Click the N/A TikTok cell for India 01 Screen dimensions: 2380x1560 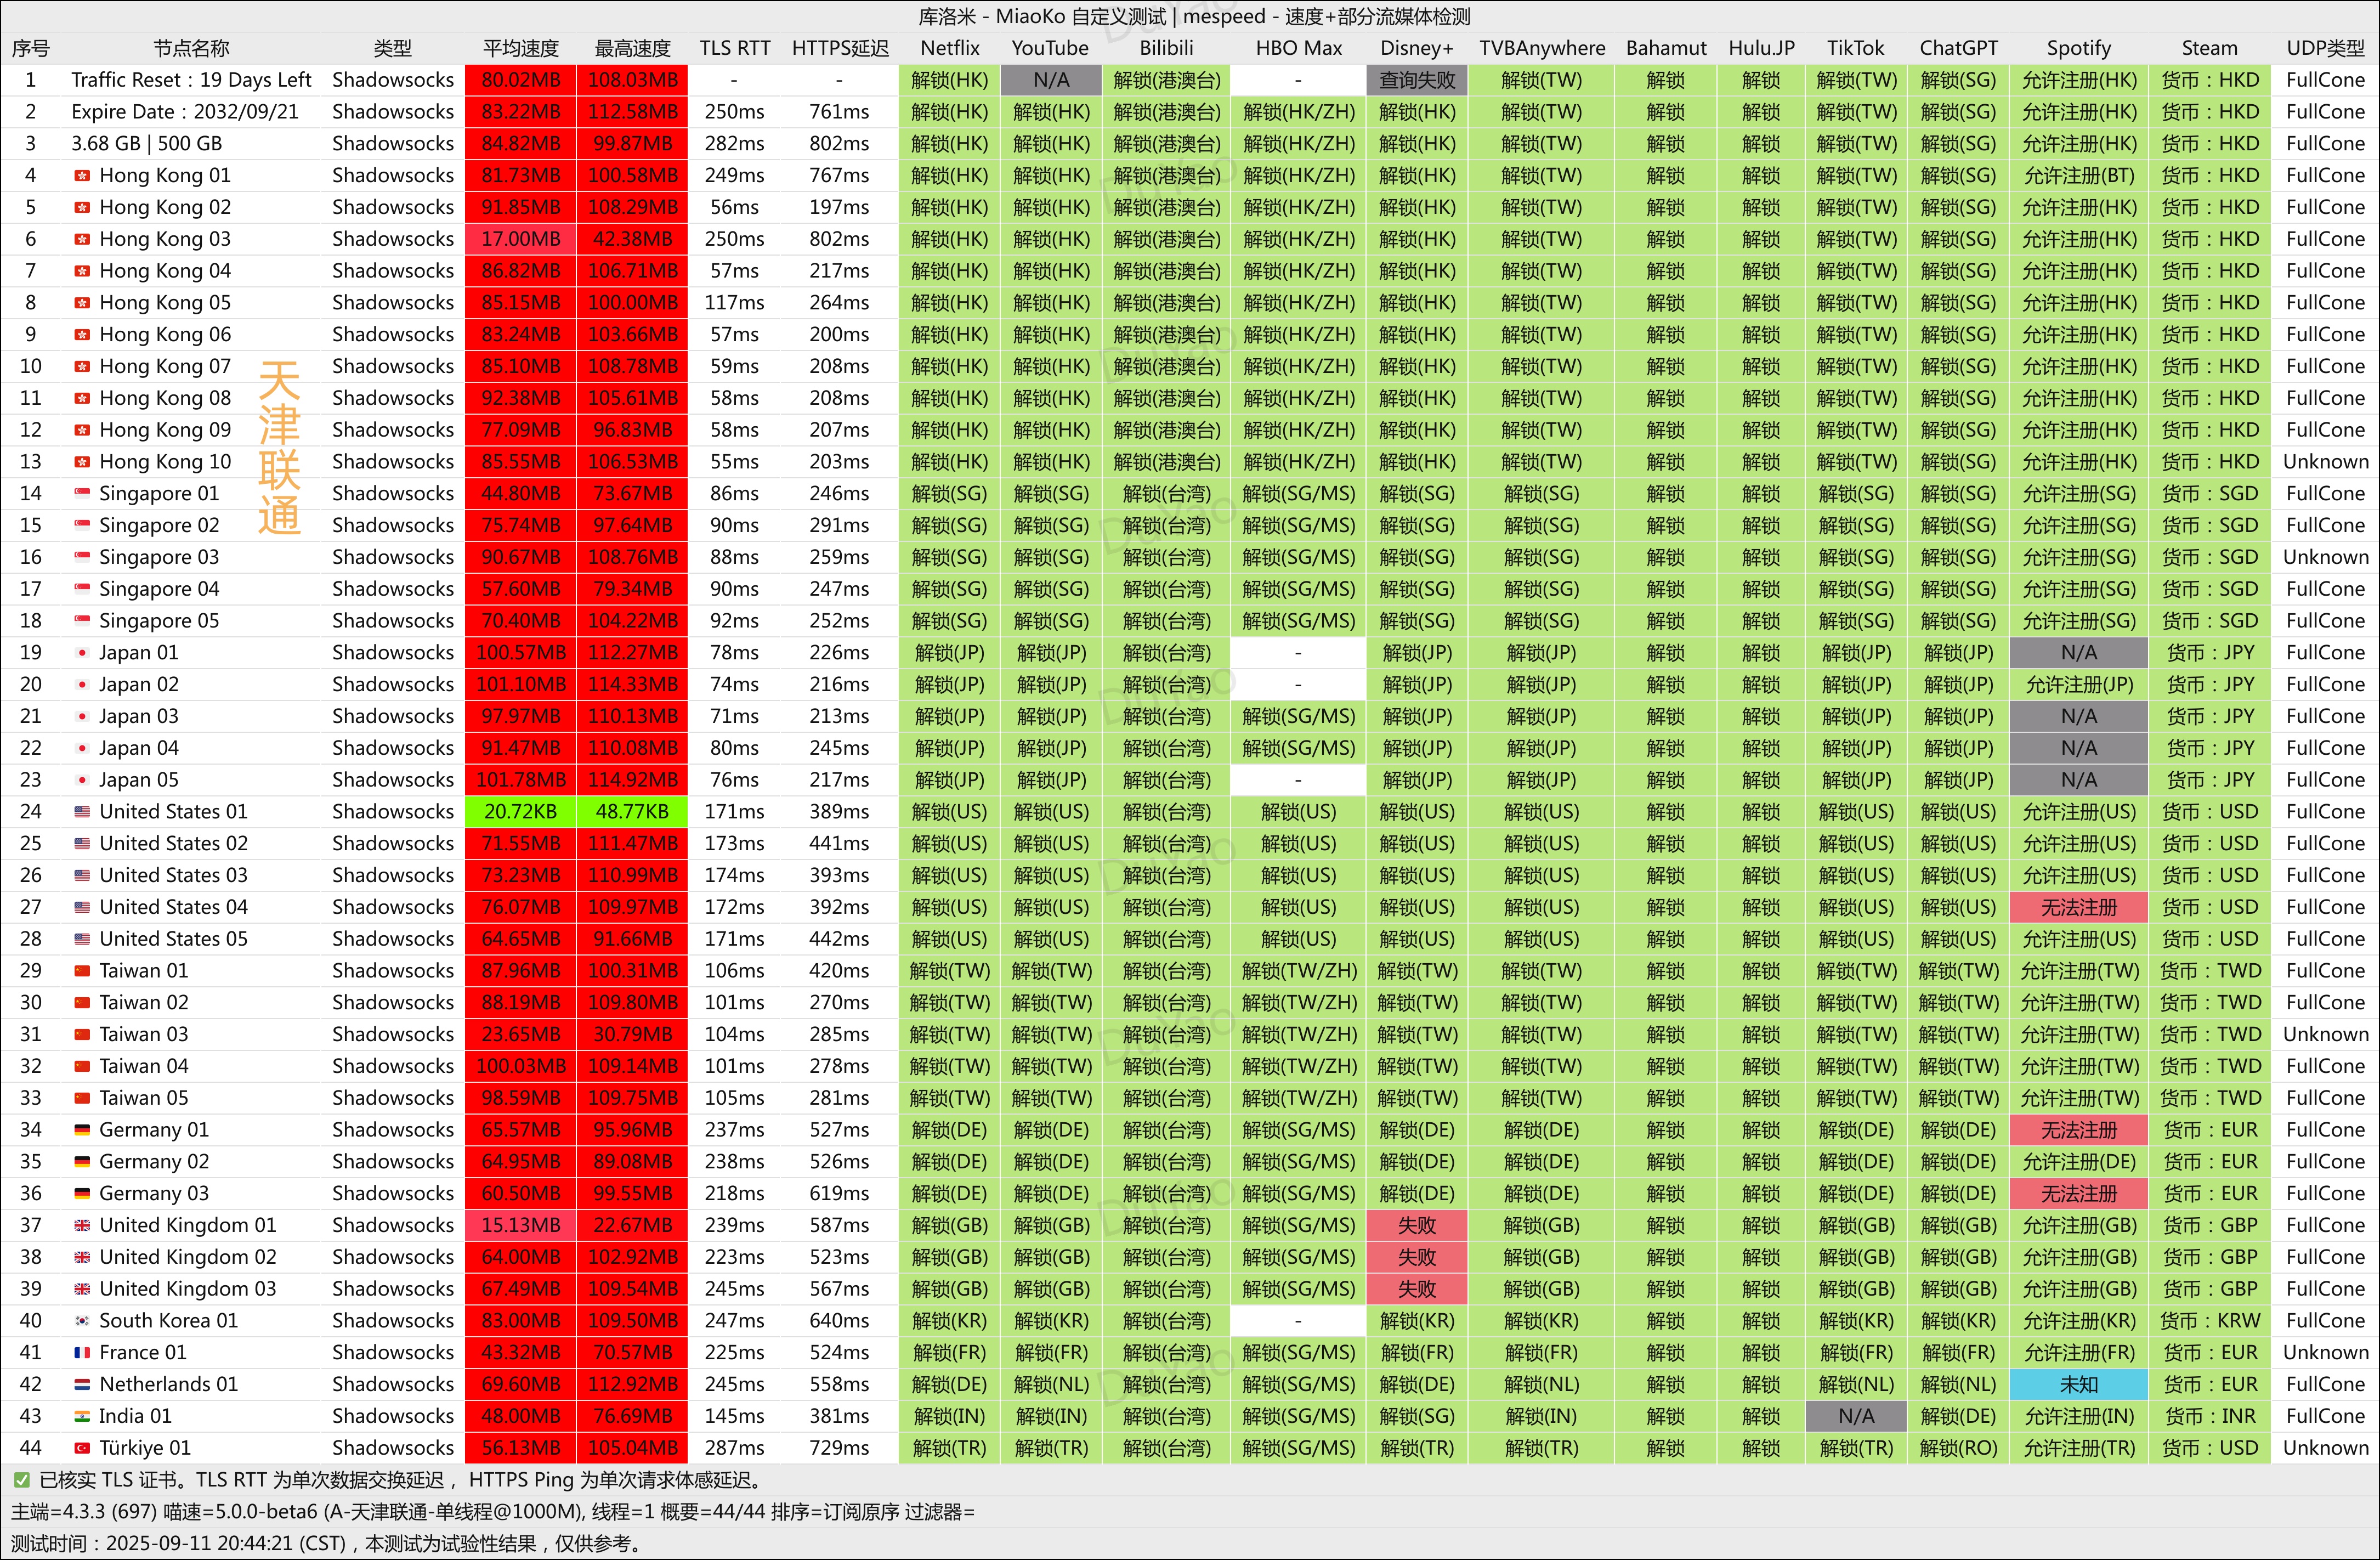[1855, 1417]
